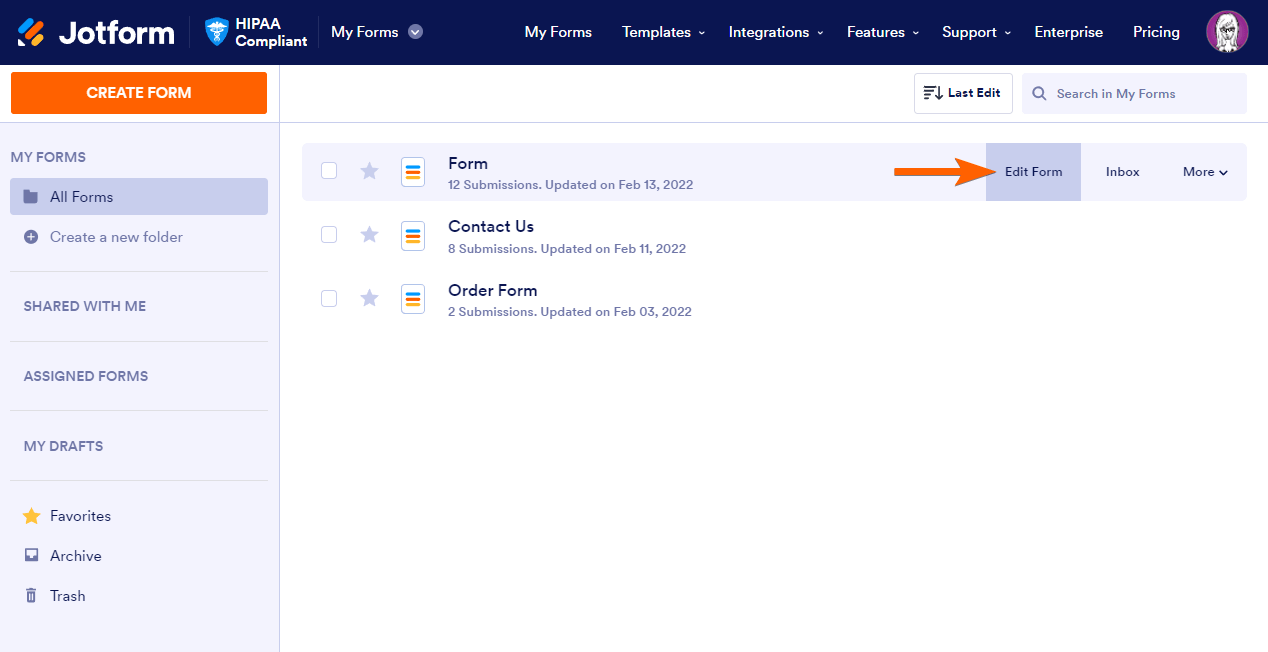The image size is (1268, 652).
Task: Click the Form title text
Action: pos(468,164)
